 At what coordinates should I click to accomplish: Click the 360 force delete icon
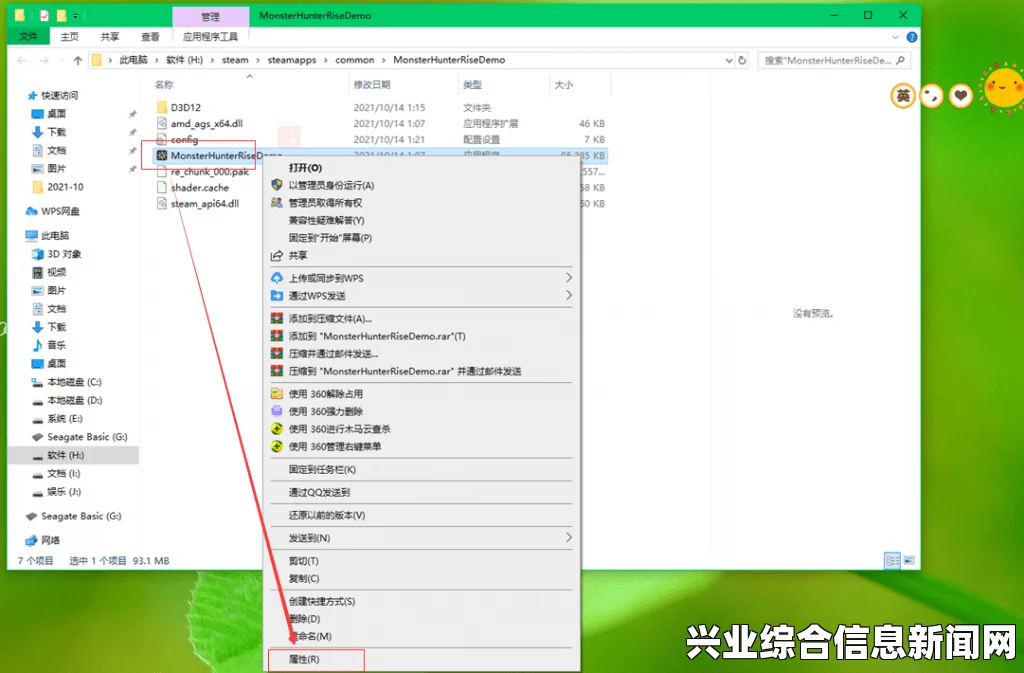[x=277, y=411]
